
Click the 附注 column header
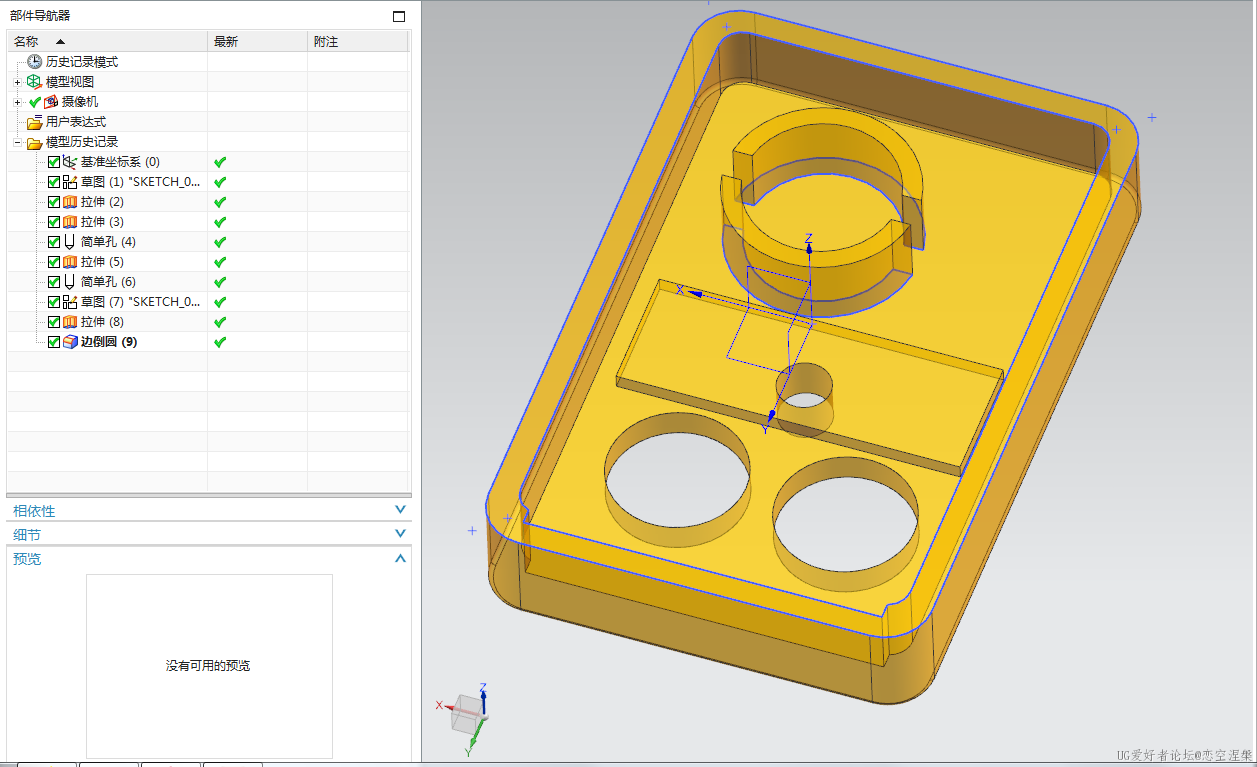tap(358, 41)
